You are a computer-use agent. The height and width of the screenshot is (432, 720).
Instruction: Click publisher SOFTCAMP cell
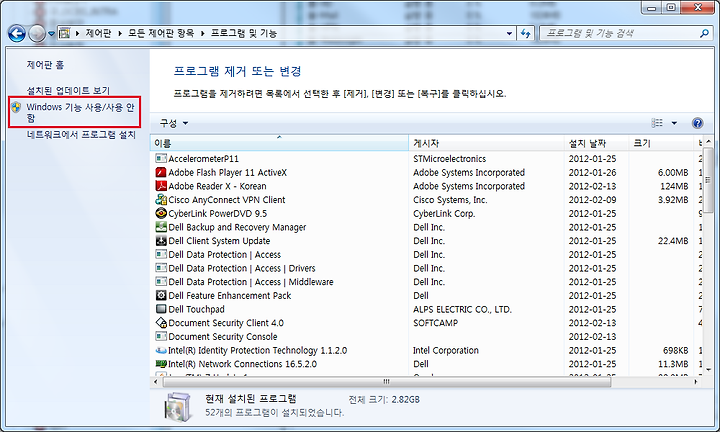pos(435,323)
